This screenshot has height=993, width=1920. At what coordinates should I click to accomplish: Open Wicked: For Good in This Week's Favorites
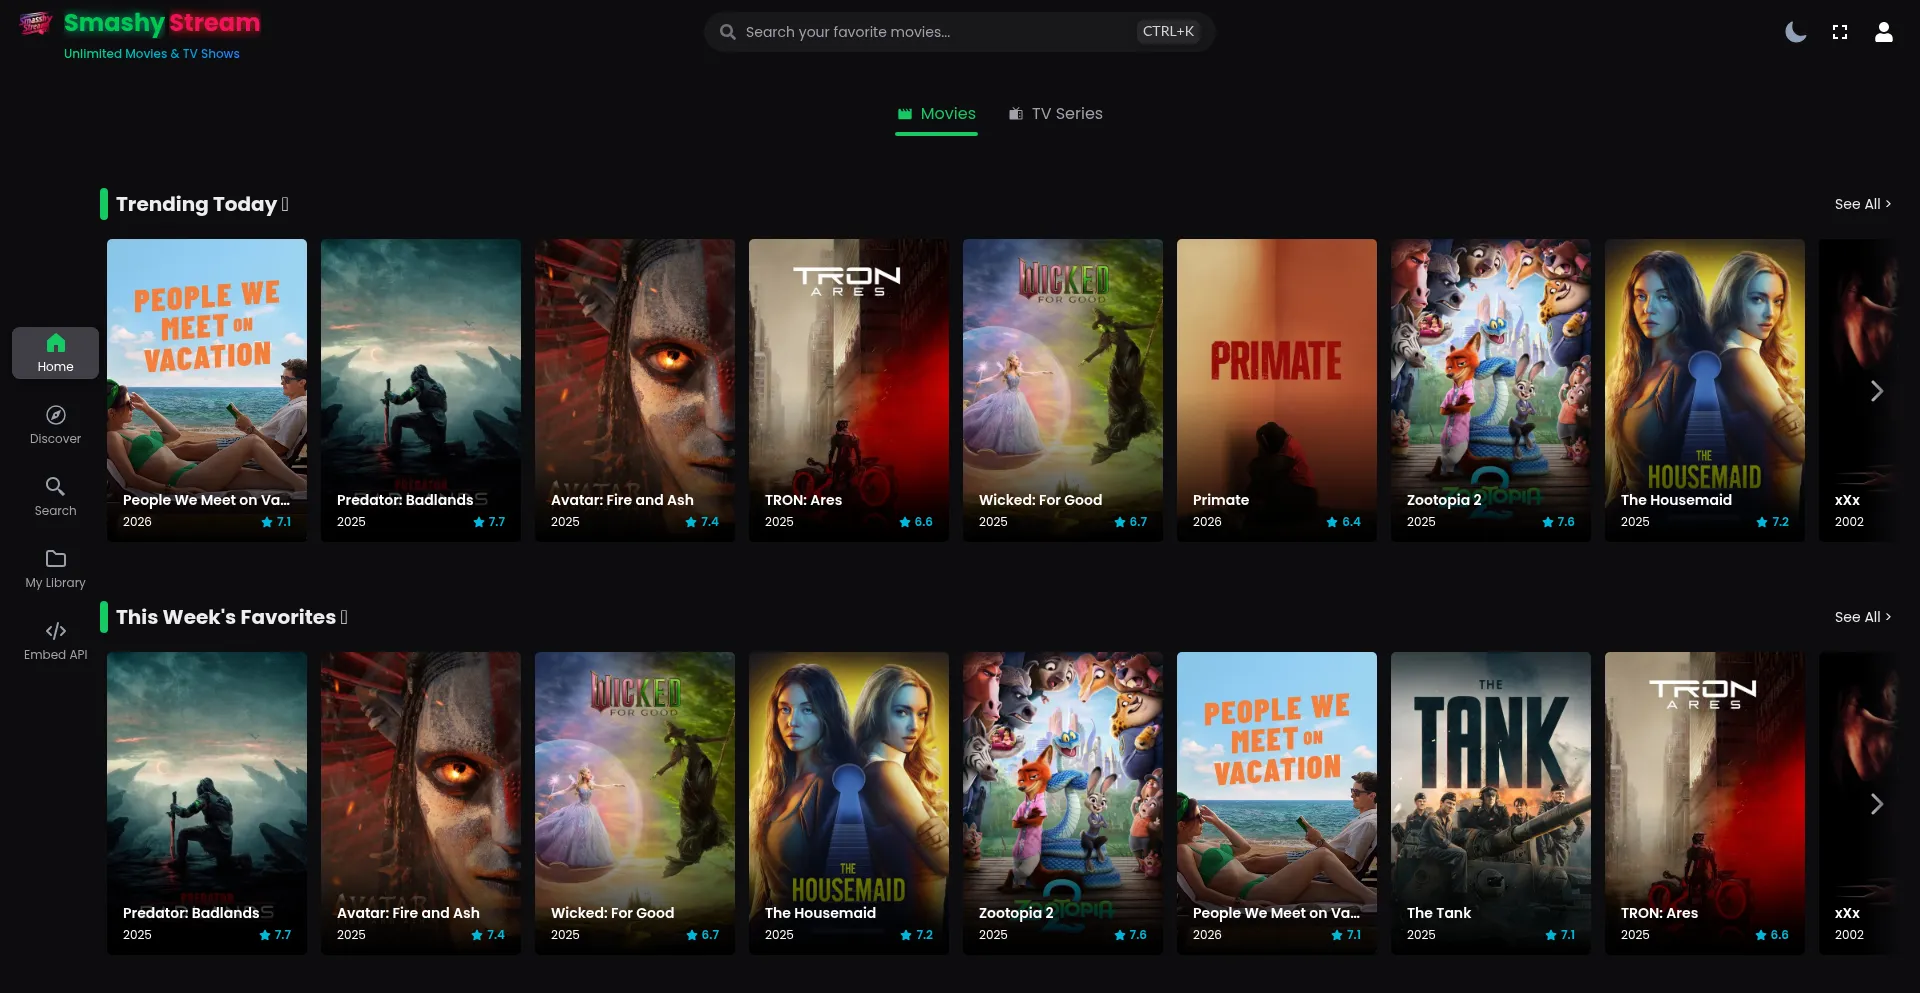635,803
